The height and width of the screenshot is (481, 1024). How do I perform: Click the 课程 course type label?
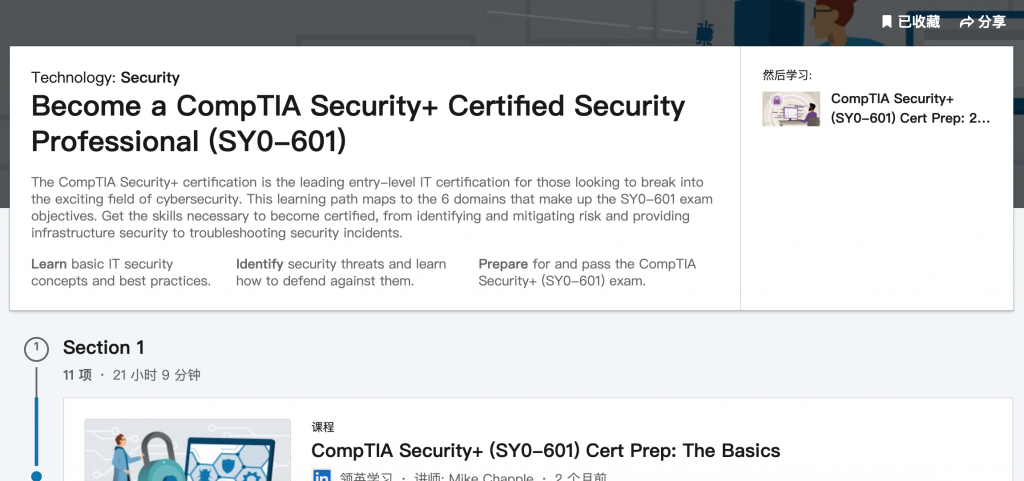pyautogui.click(x=323, y=427)
